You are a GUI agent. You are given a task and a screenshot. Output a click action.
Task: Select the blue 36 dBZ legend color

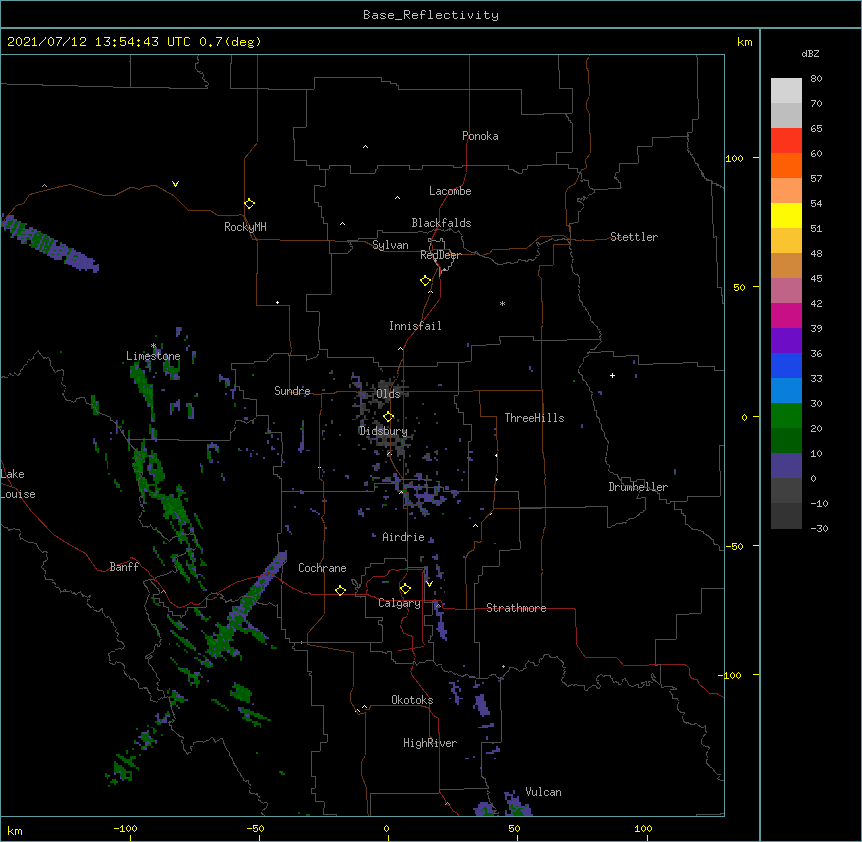[x=786, y=365]
